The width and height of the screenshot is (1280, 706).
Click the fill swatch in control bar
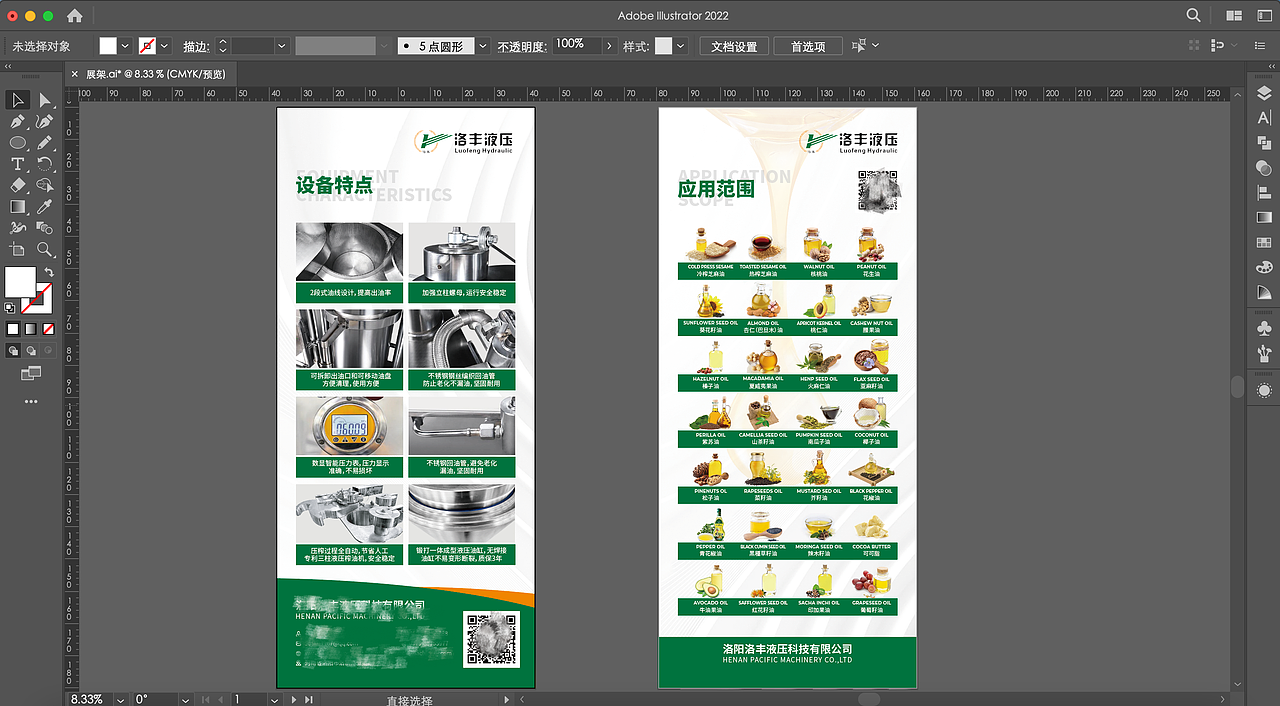coord(108,46)
